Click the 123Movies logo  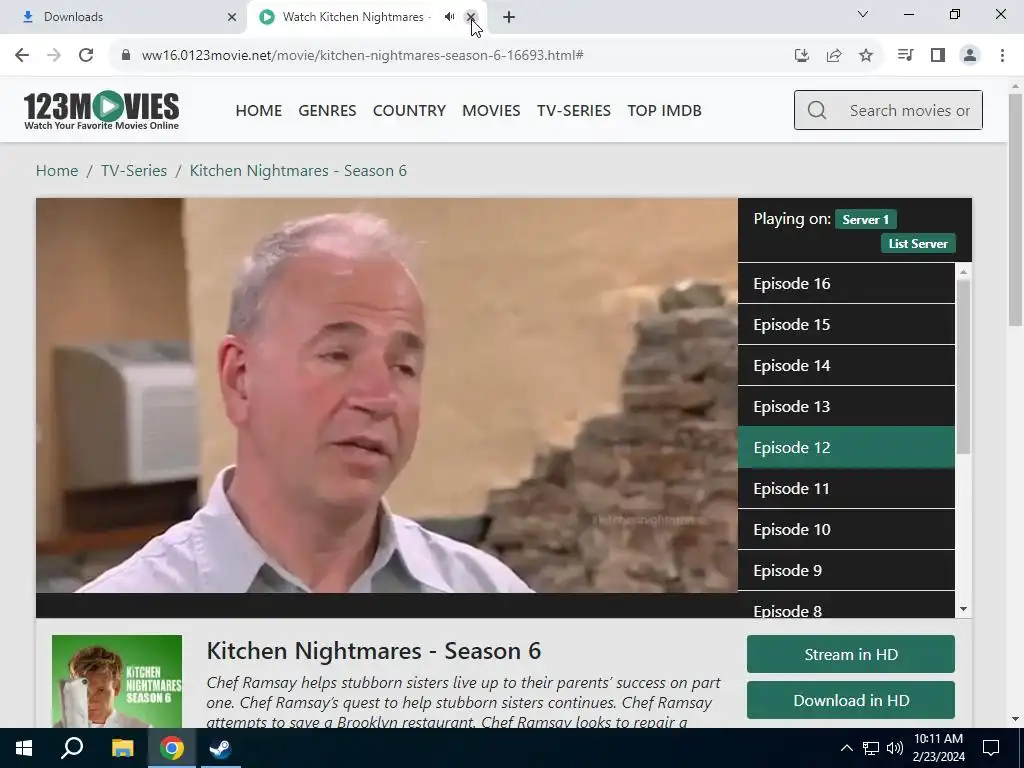[x=101, y=110]
